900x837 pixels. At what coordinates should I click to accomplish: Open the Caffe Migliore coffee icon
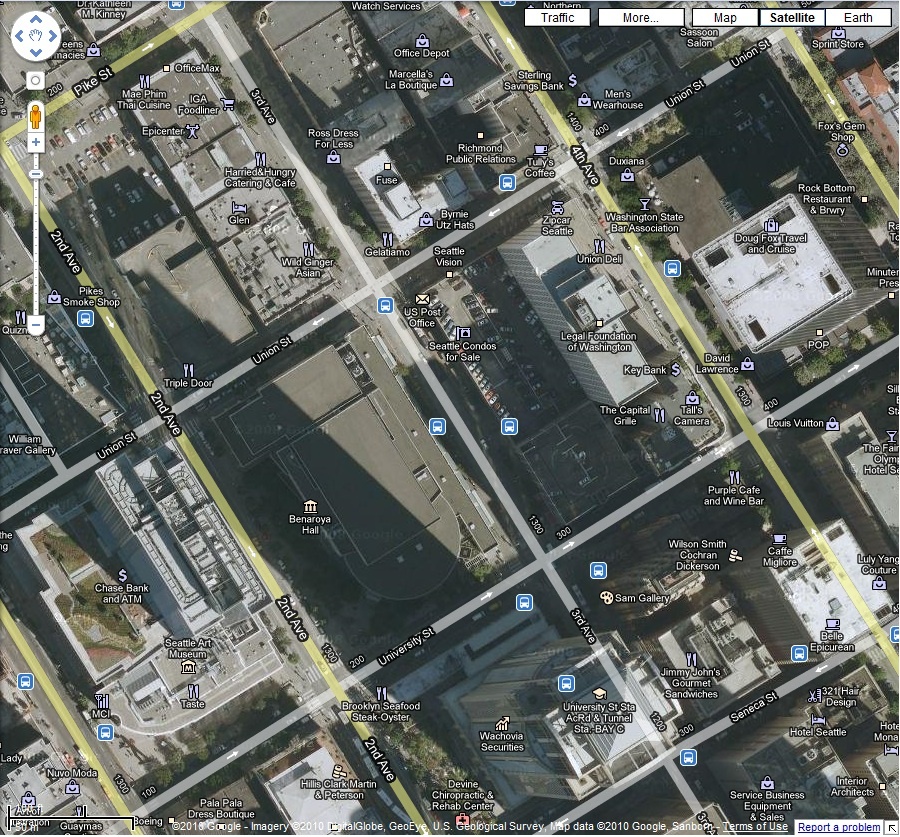pyautogui.click(x=779, y=538)
